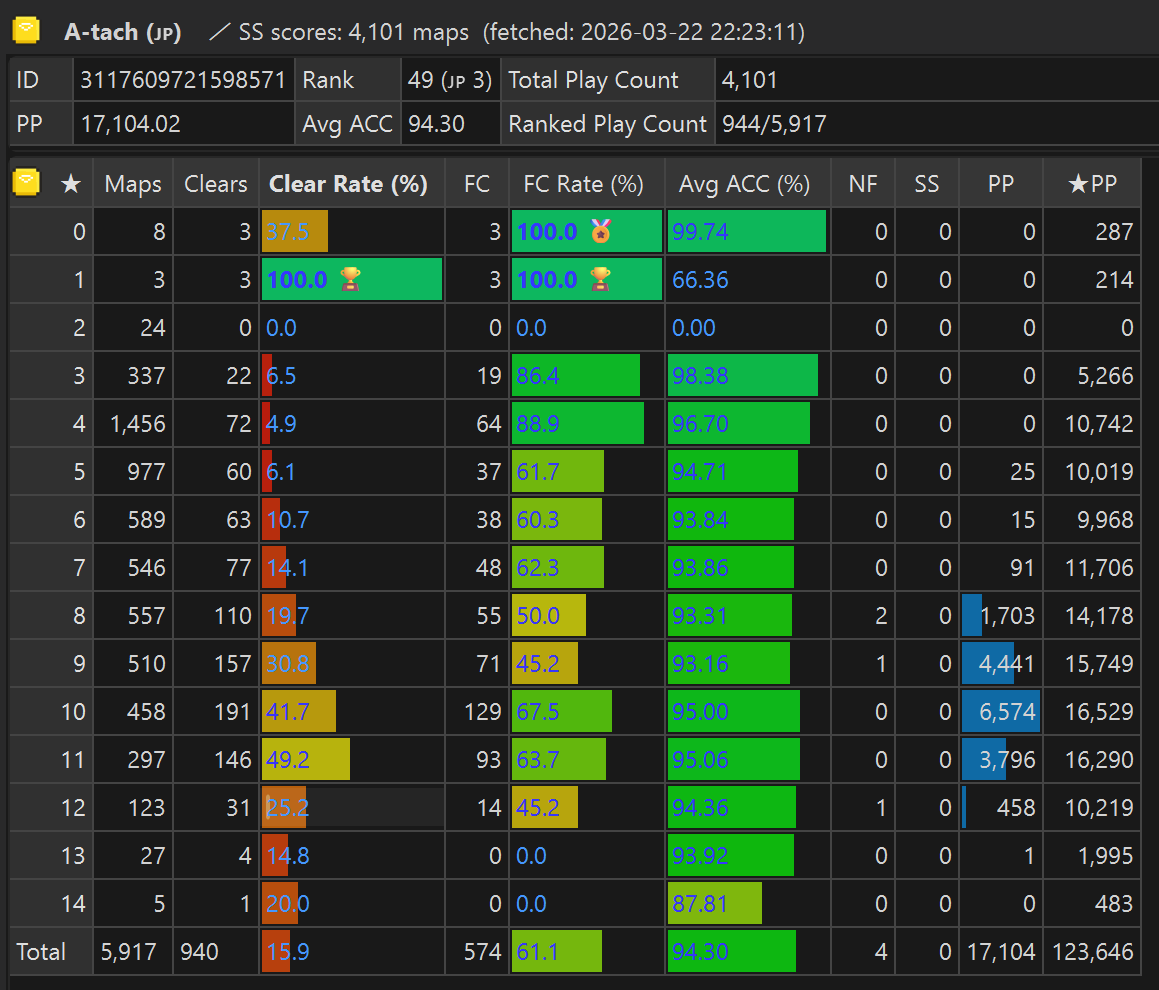Image resolution: width=1159 pixels, height=990 pixels.
Task: Click the 86.4 FC rate bar
Action: click(576, 376)
